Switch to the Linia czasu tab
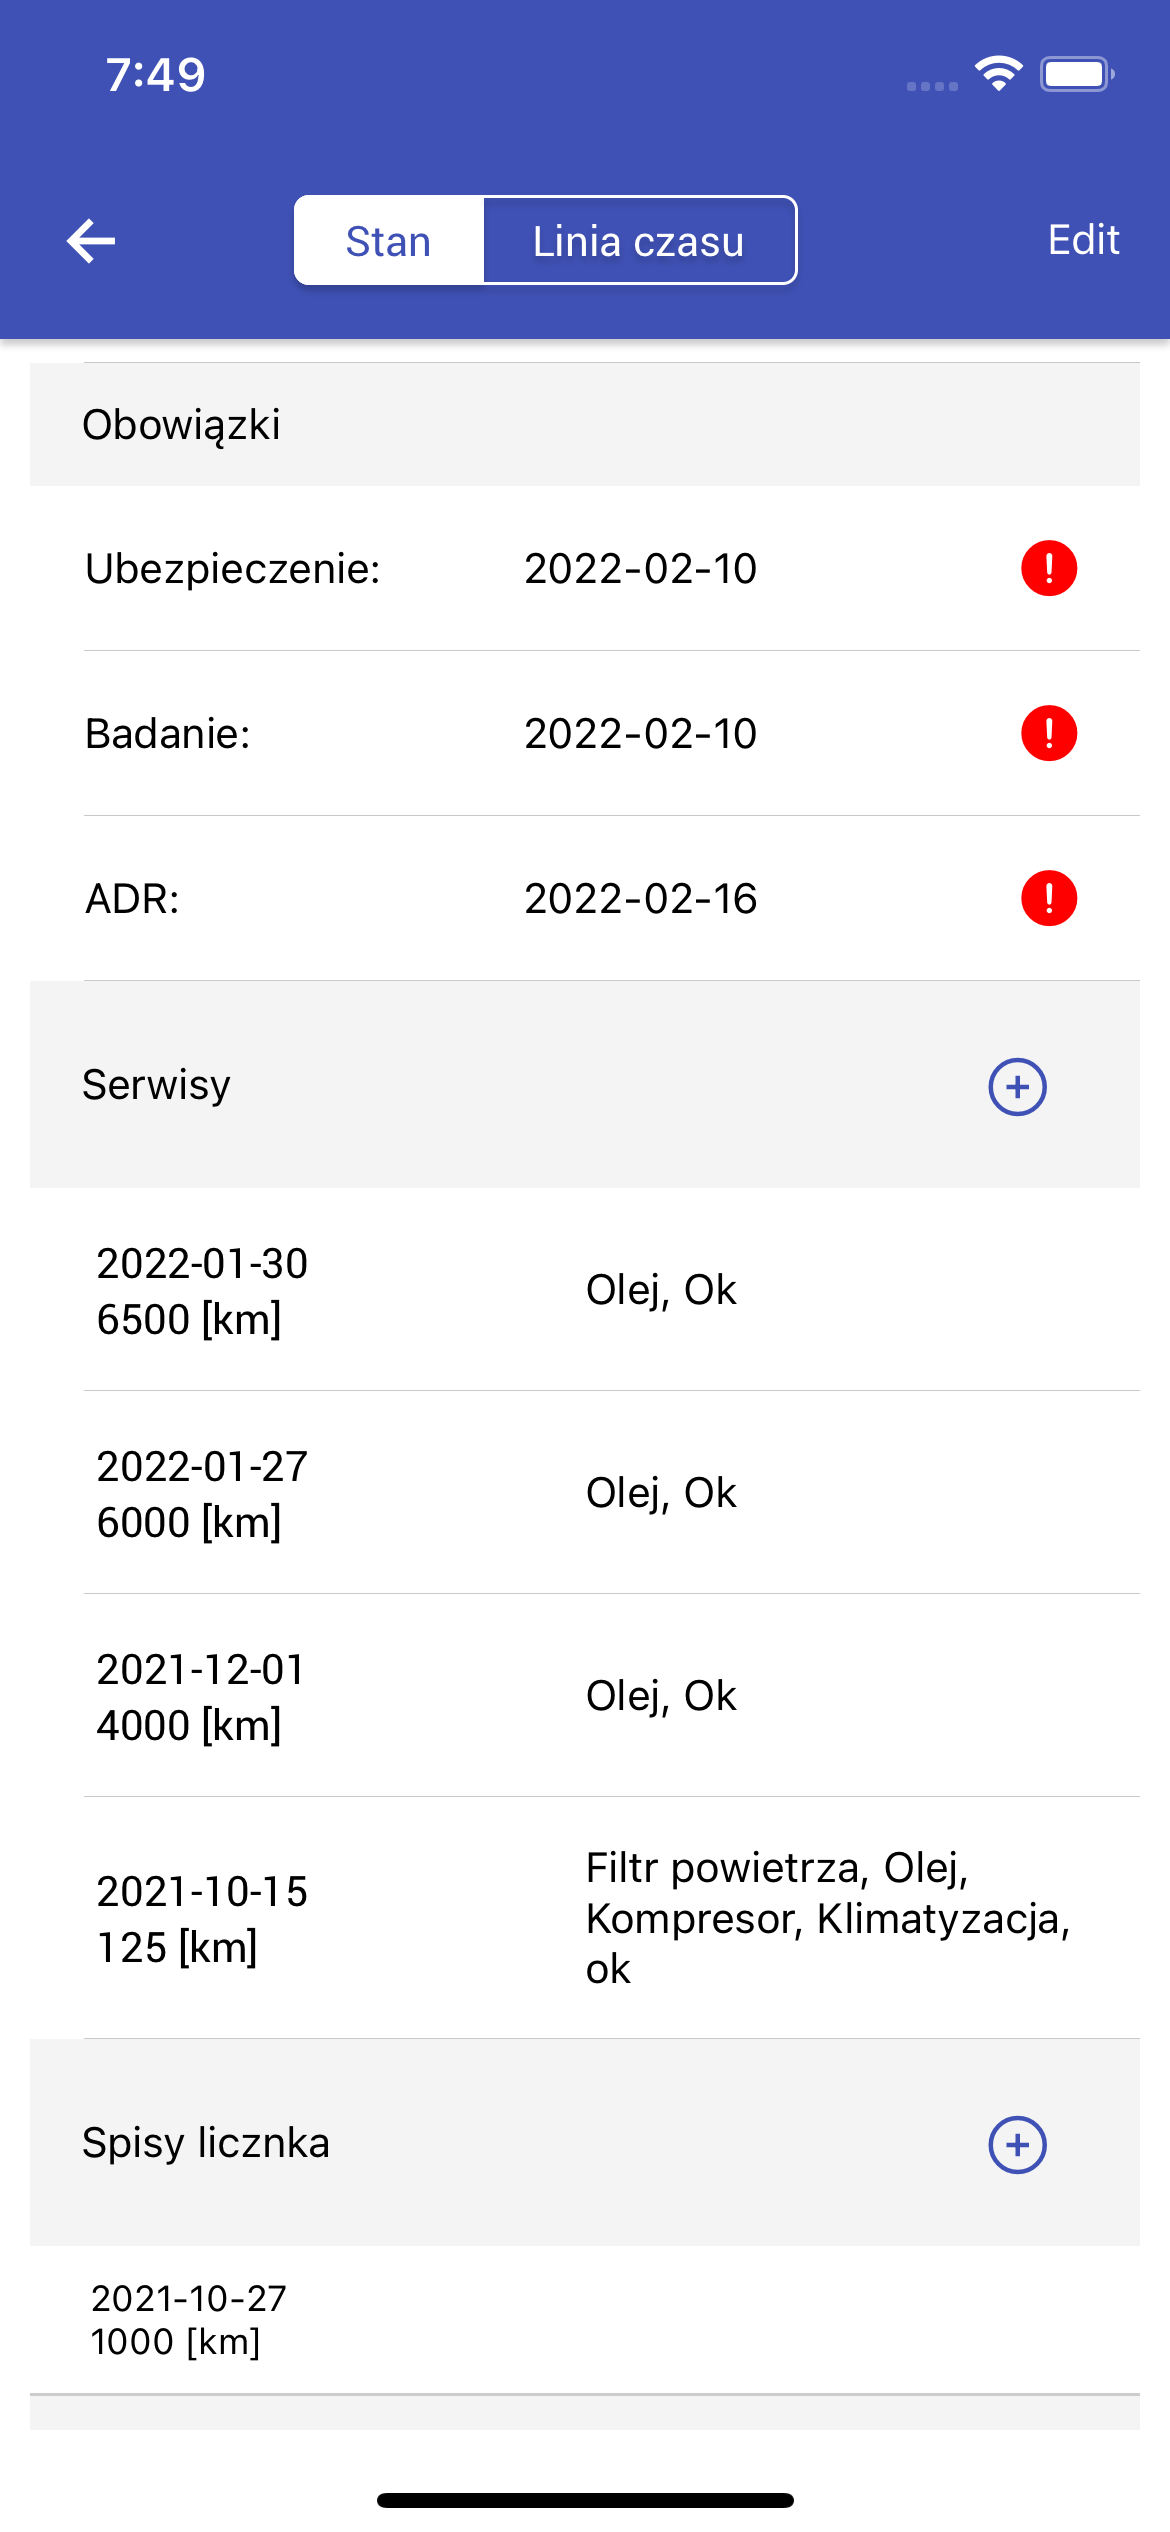Image resolution: width=1170 pixels, height=2532 pixels. (639, 241)
